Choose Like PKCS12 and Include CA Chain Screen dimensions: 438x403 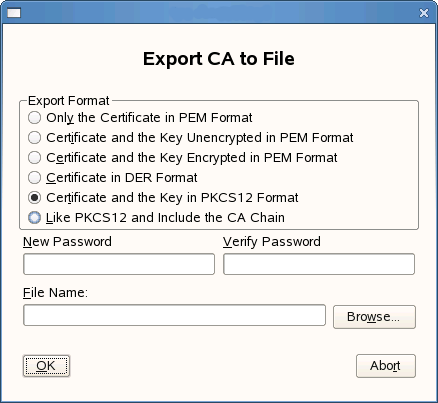pyautogui.click(x=156, y=218)
